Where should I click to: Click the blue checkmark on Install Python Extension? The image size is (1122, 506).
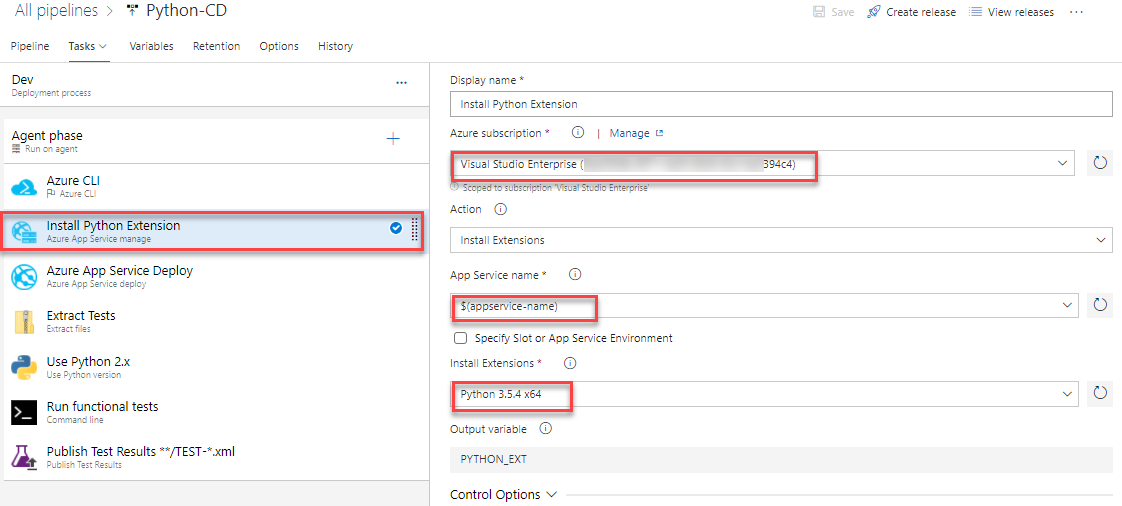click(x=396, y=228)
